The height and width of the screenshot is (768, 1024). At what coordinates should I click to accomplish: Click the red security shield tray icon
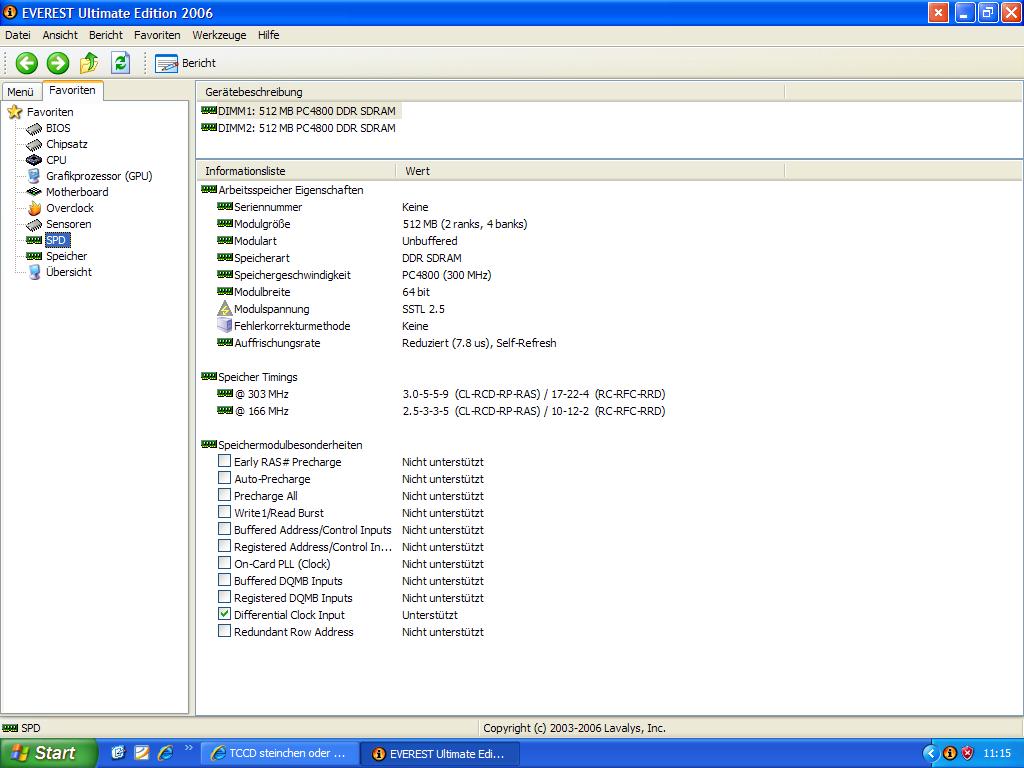[967, 754]
